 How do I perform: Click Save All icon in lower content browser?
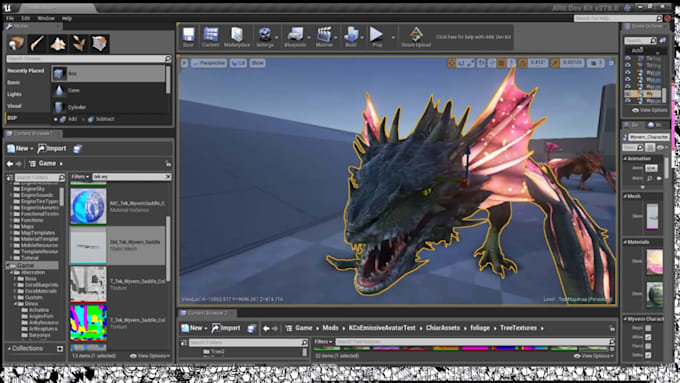[251, 328]
